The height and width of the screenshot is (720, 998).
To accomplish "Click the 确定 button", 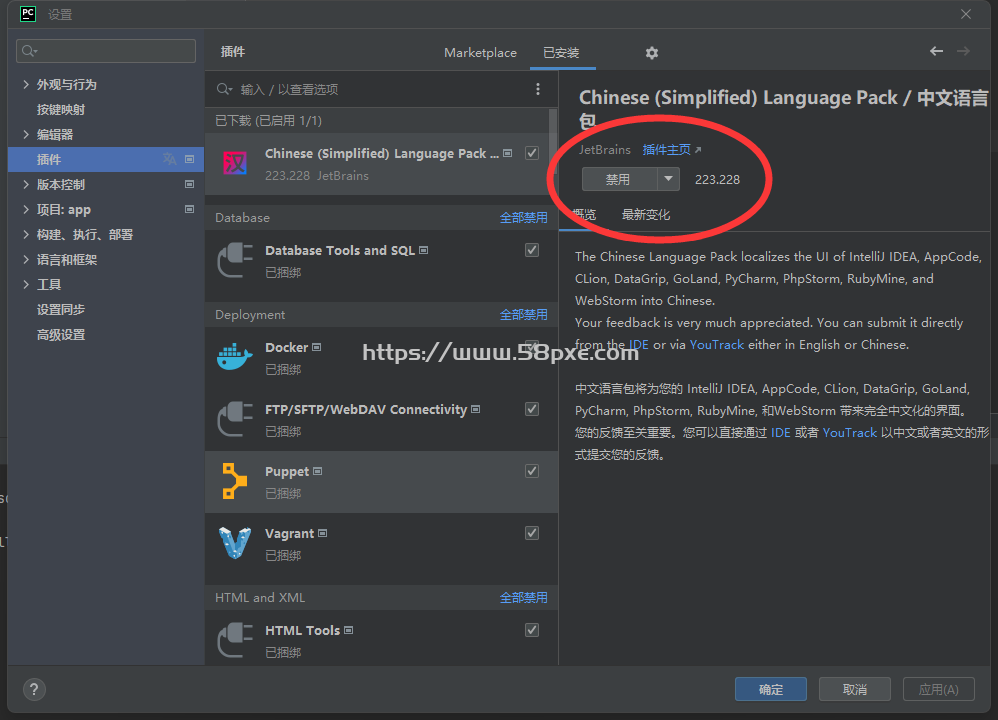I will click(771, 689).
